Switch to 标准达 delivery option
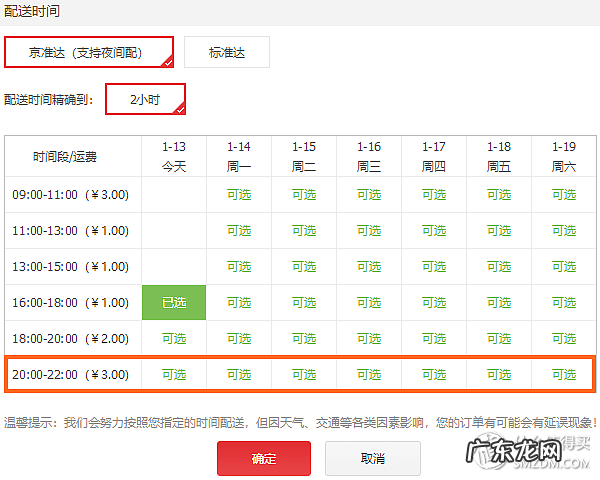The height and width of the screenshot is (480, 600). [227, 52]
